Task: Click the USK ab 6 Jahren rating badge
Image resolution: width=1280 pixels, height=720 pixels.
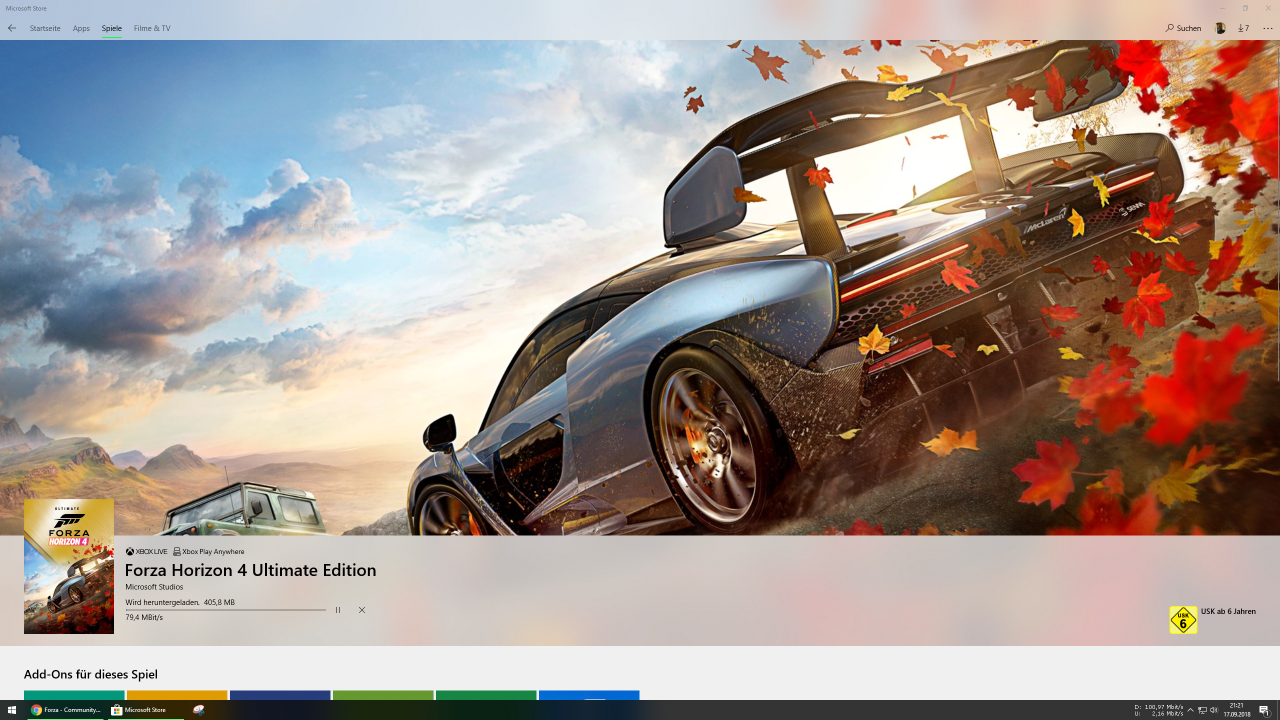Action: 1184,619
